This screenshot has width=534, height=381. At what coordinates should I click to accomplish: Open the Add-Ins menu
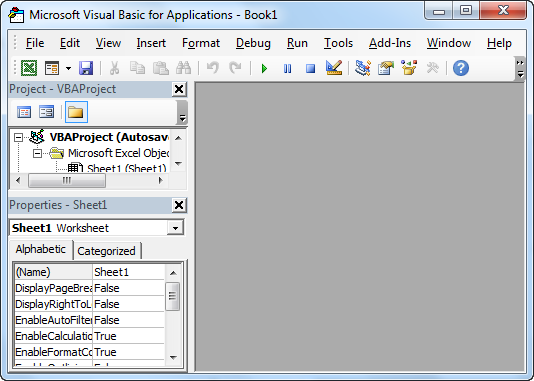[x=390, y=43]
